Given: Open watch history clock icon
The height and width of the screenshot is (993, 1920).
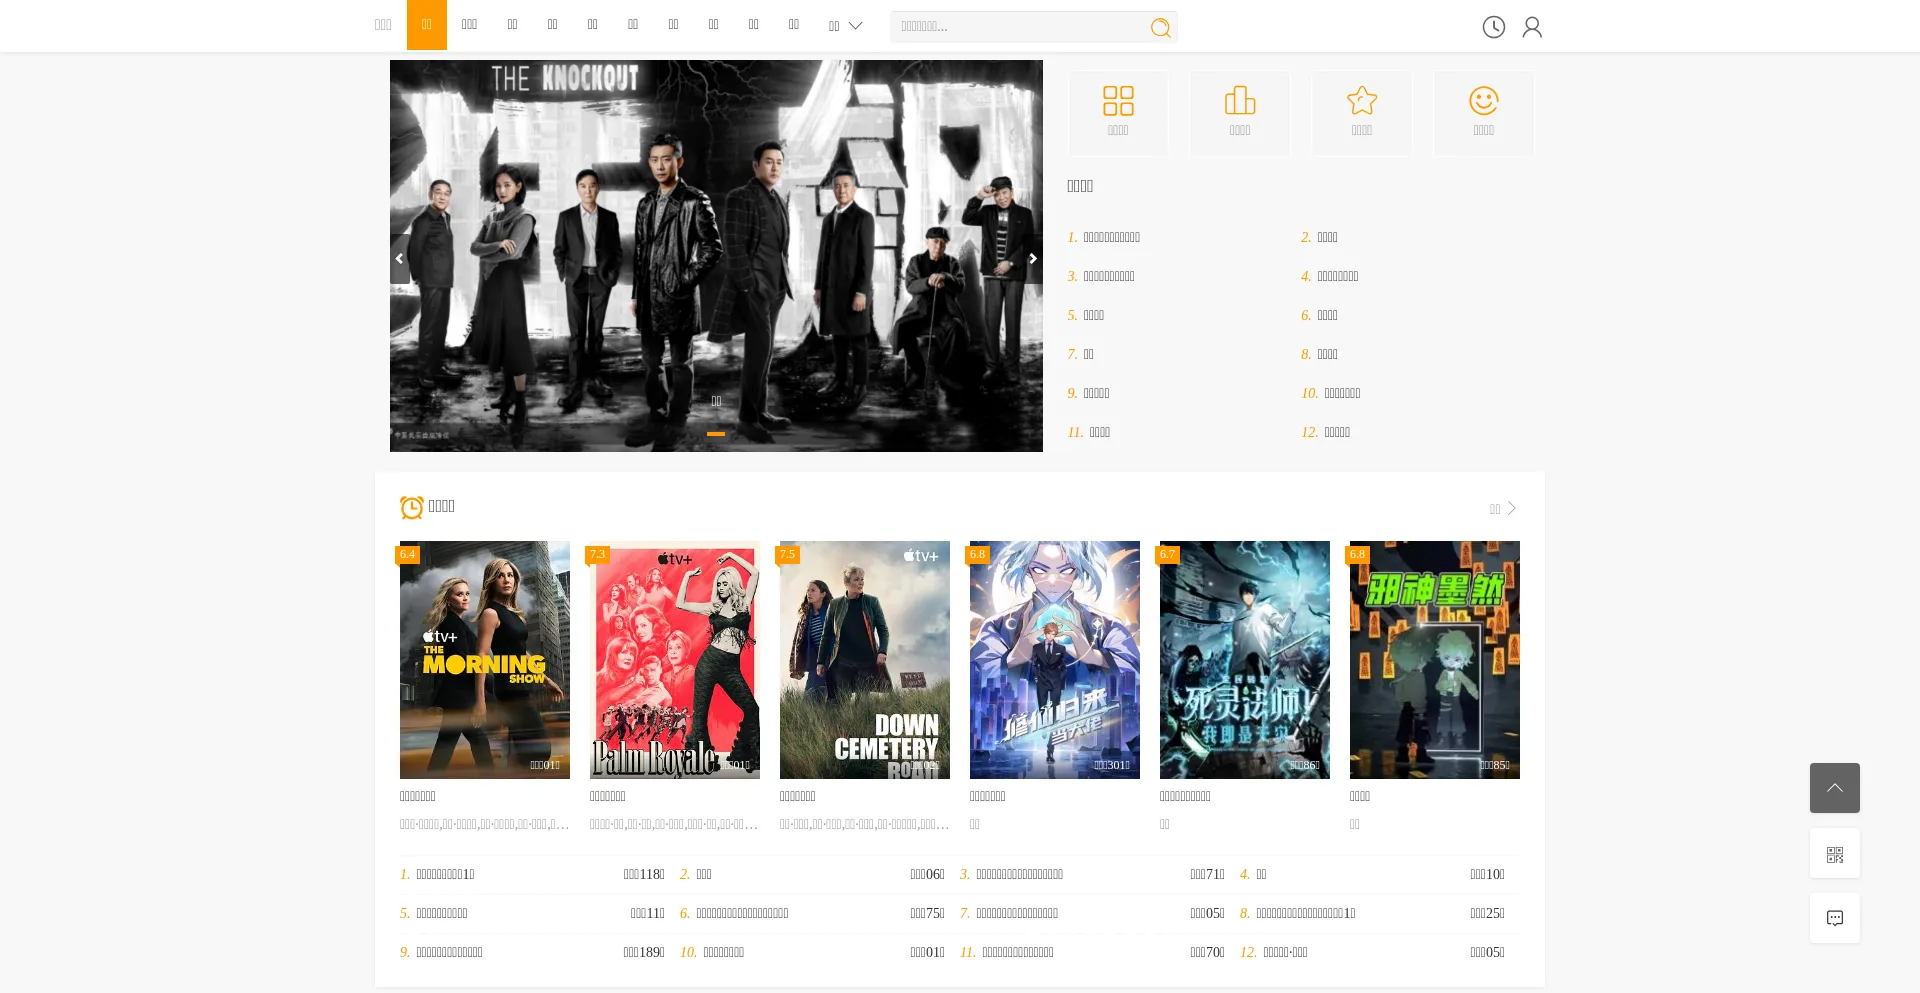Looking at the screenshot, I should (x=1493, y=27).
